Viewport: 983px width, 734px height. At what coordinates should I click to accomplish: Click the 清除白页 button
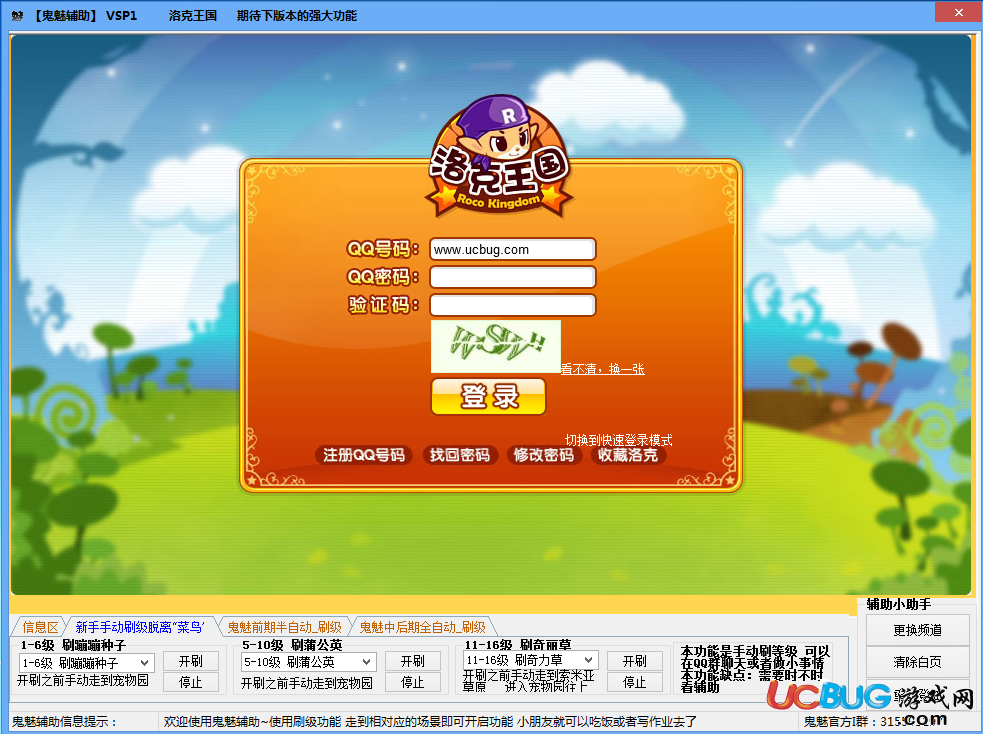(x=918, y=662)
